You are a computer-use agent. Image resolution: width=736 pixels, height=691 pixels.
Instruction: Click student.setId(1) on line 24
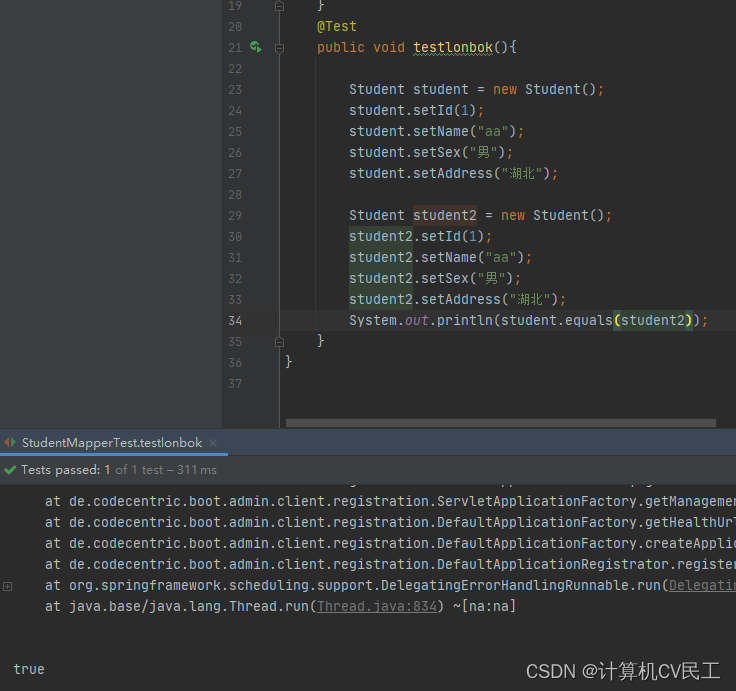(x=416, y=110)
